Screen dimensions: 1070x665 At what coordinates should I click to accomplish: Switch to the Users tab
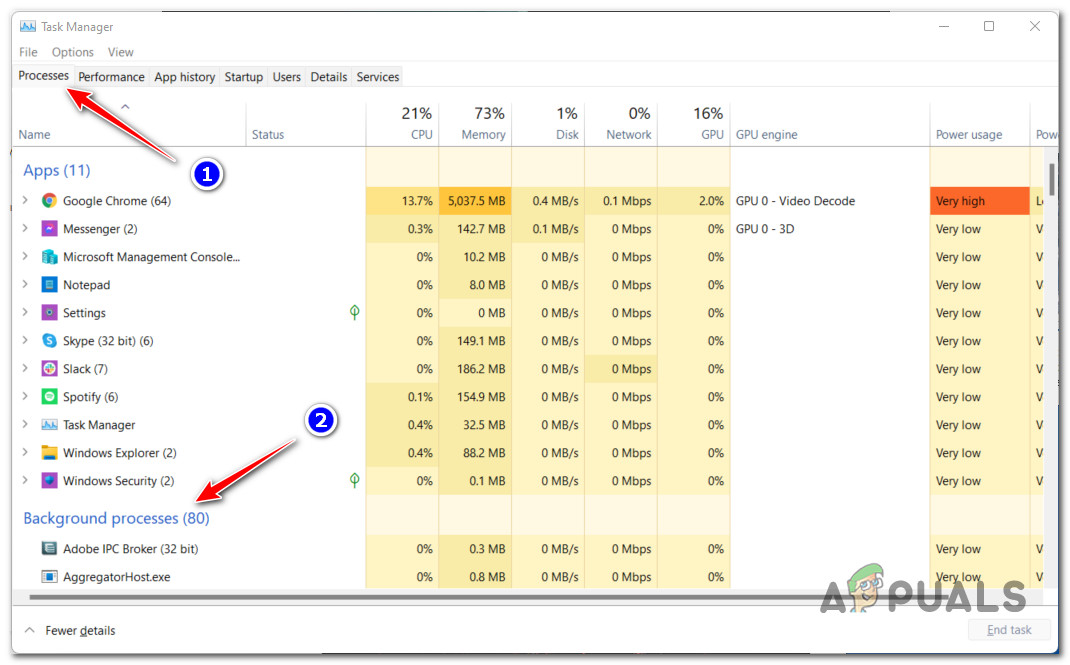[x=287, y=77]
